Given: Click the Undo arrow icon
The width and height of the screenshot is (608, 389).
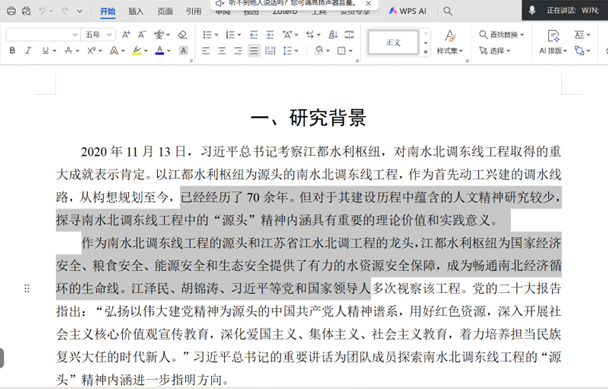Looking at the screenshot, I should (x=42, y=11).
